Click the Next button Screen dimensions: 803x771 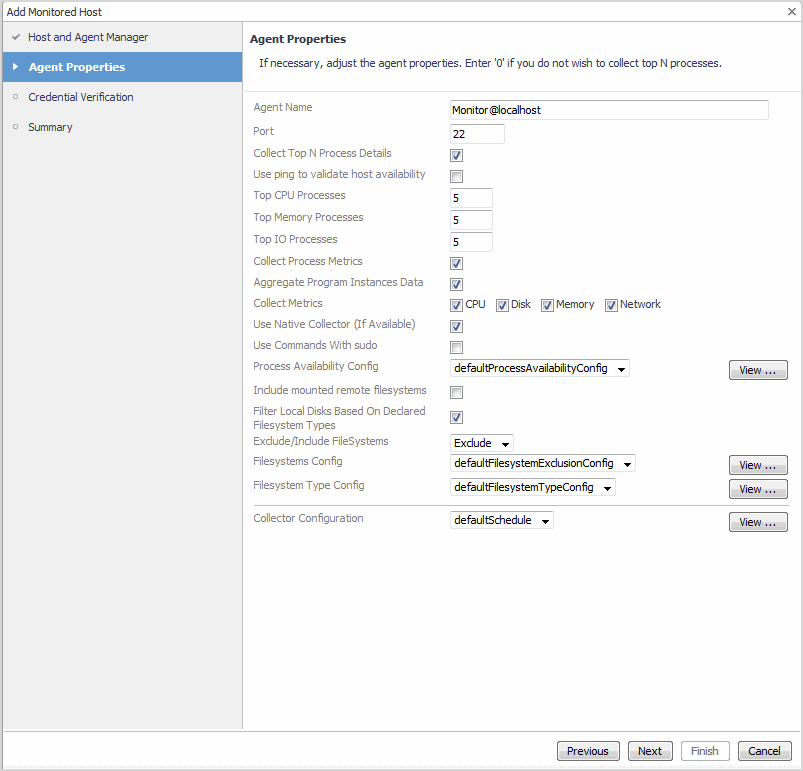tap(650, 751)
